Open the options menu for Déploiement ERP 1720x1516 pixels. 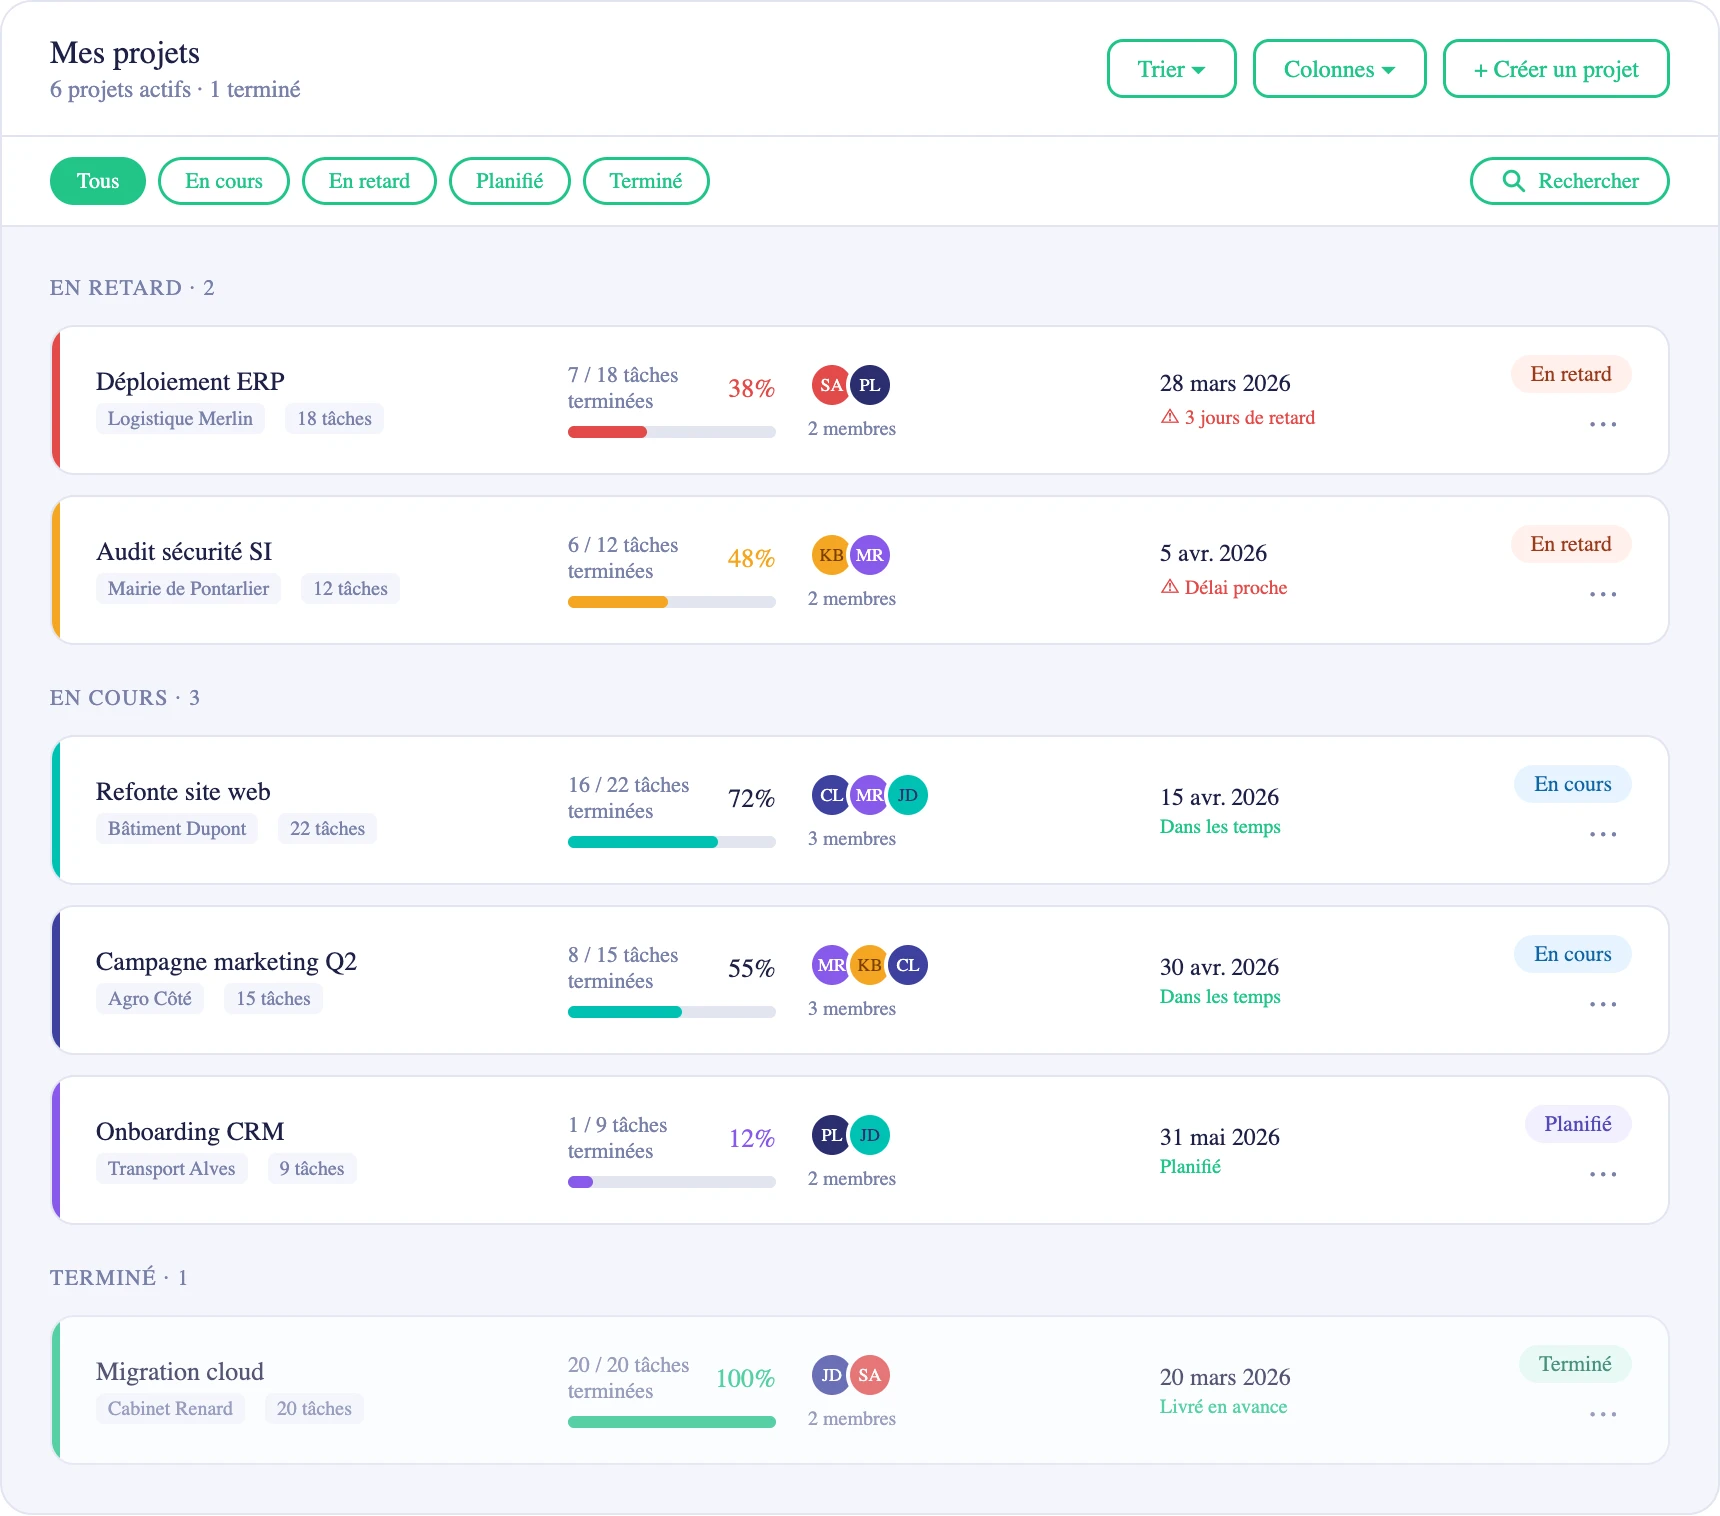click(x=1603, y=424)
